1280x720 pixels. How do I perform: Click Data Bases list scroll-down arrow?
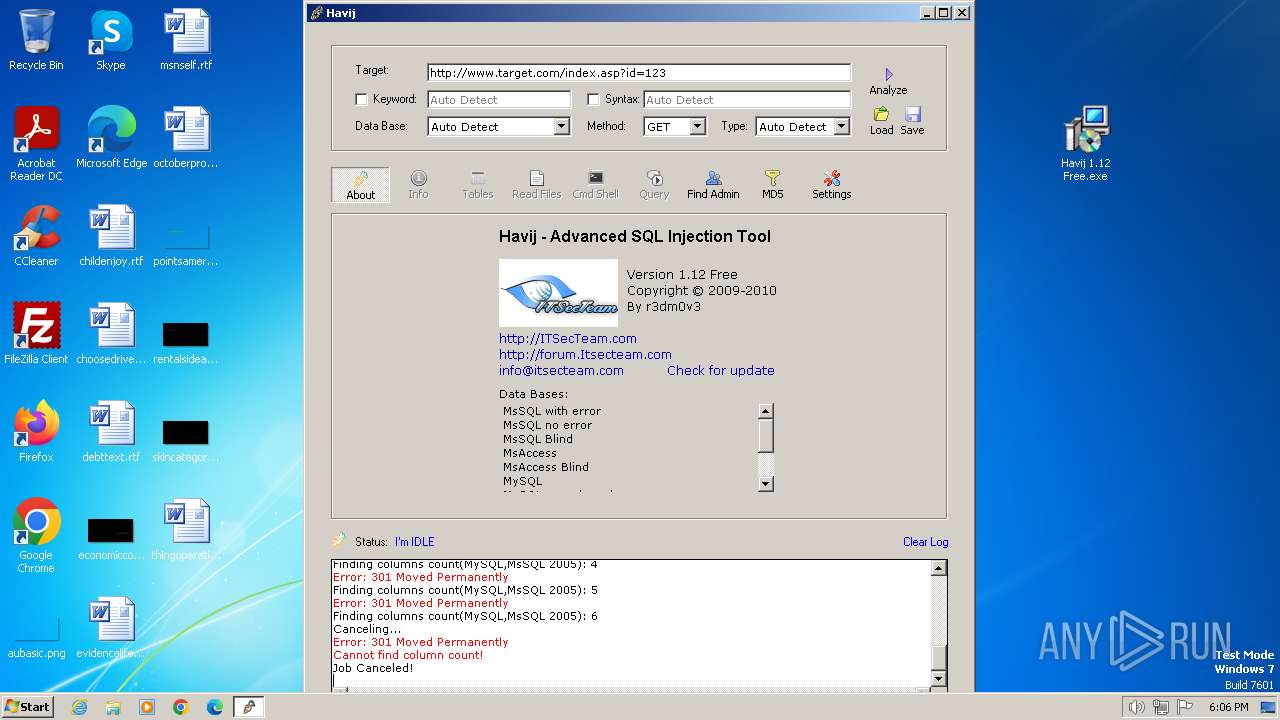766,484
